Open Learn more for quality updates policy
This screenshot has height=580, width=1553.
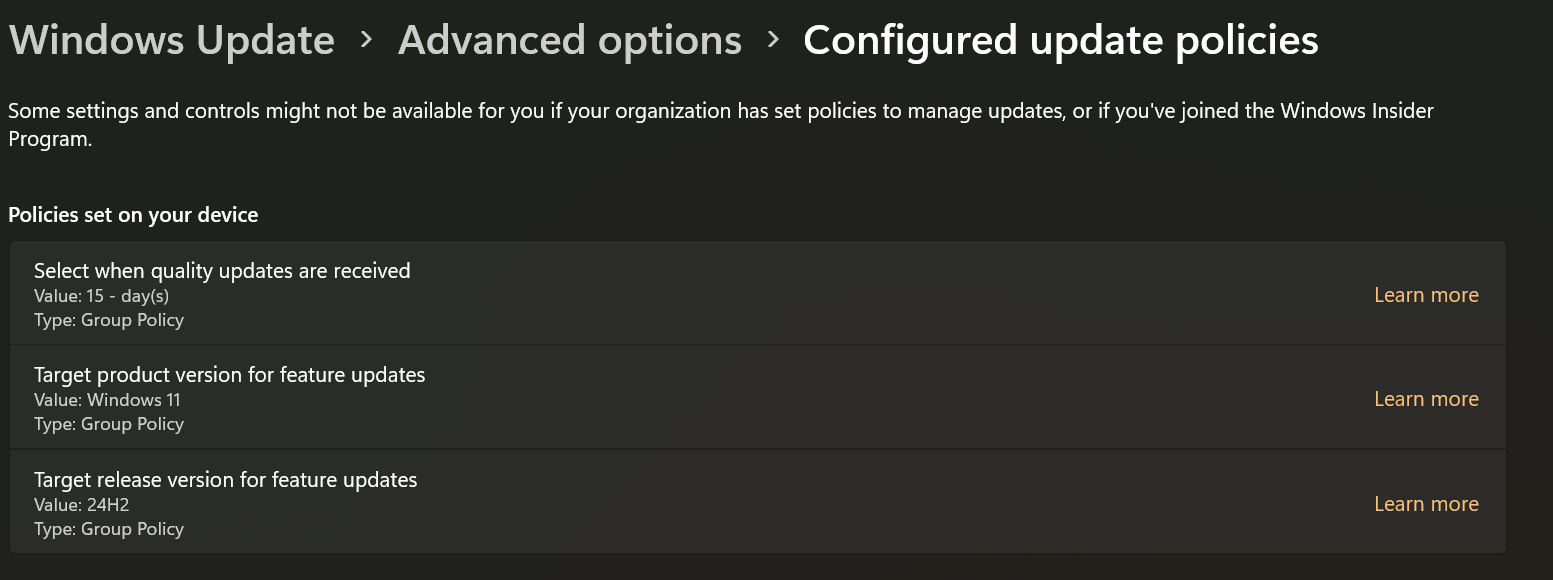click(x=1426, y=295)
